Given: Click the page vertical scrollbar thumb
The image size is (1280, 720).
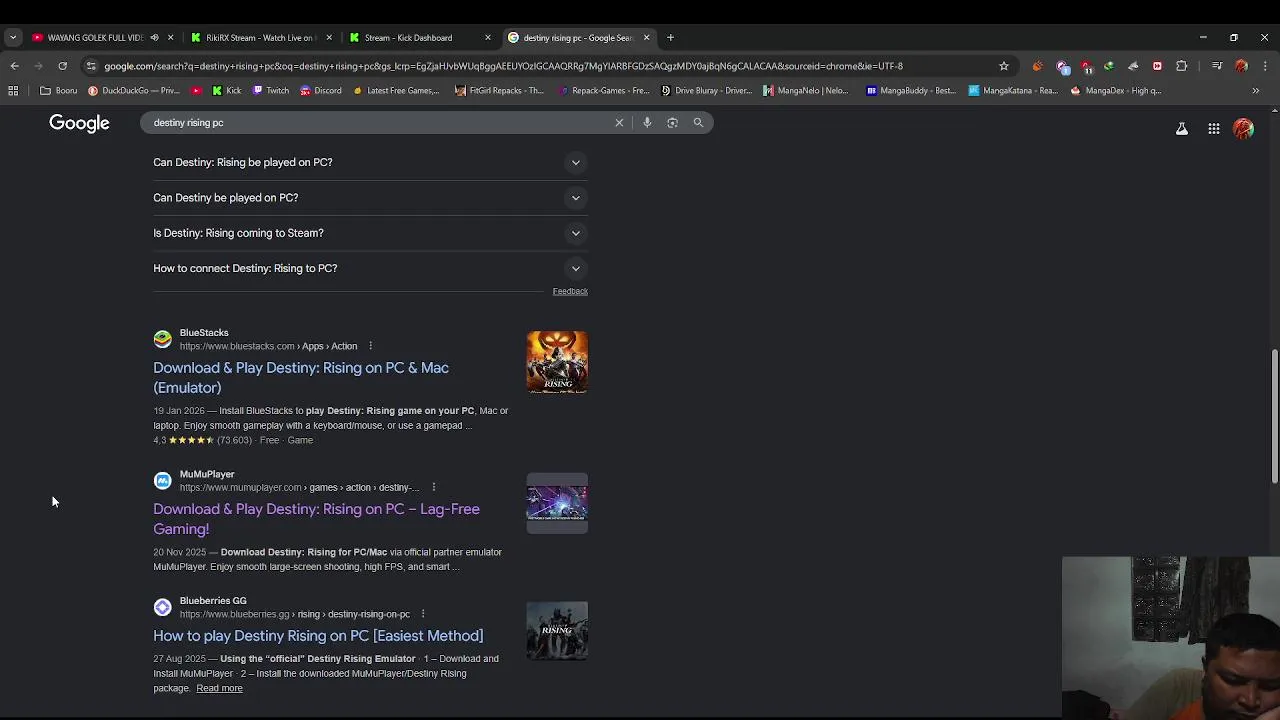Looking at the screenshot, I should (1274, 414).
